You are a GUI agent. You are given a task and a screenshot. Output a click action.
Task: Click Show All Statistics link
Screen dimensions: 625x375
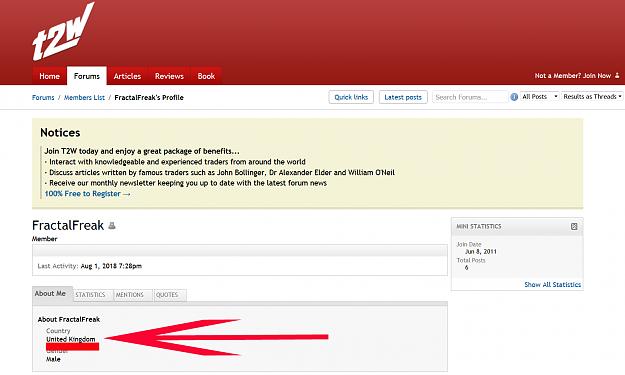click(552, 285)
